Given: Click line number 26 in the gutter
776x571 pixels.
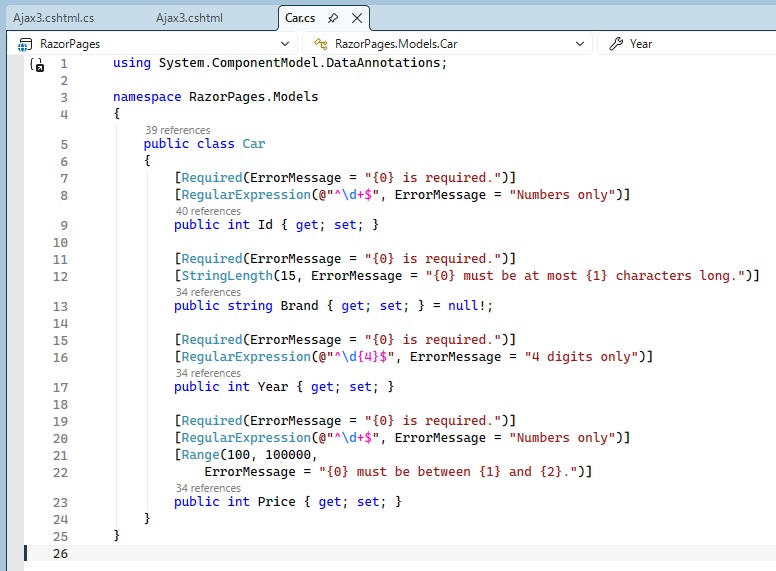Looking at the screenshot, I should click(x=60, y=554).
